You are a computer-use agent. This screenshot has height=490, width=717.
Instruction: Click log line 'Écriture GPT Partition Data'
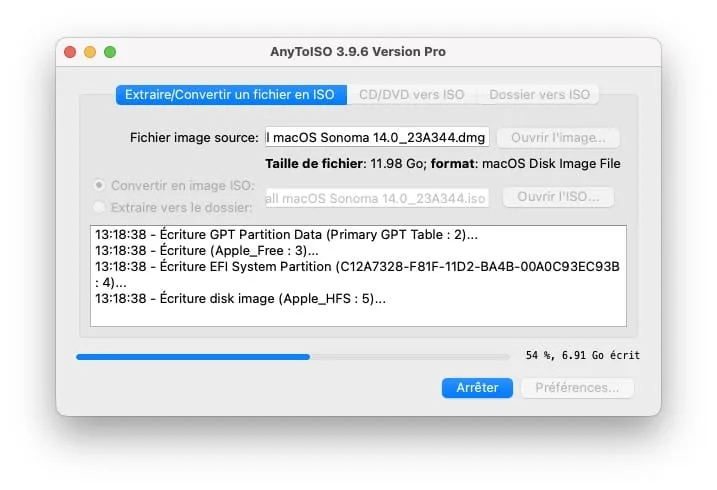point(286,234)
